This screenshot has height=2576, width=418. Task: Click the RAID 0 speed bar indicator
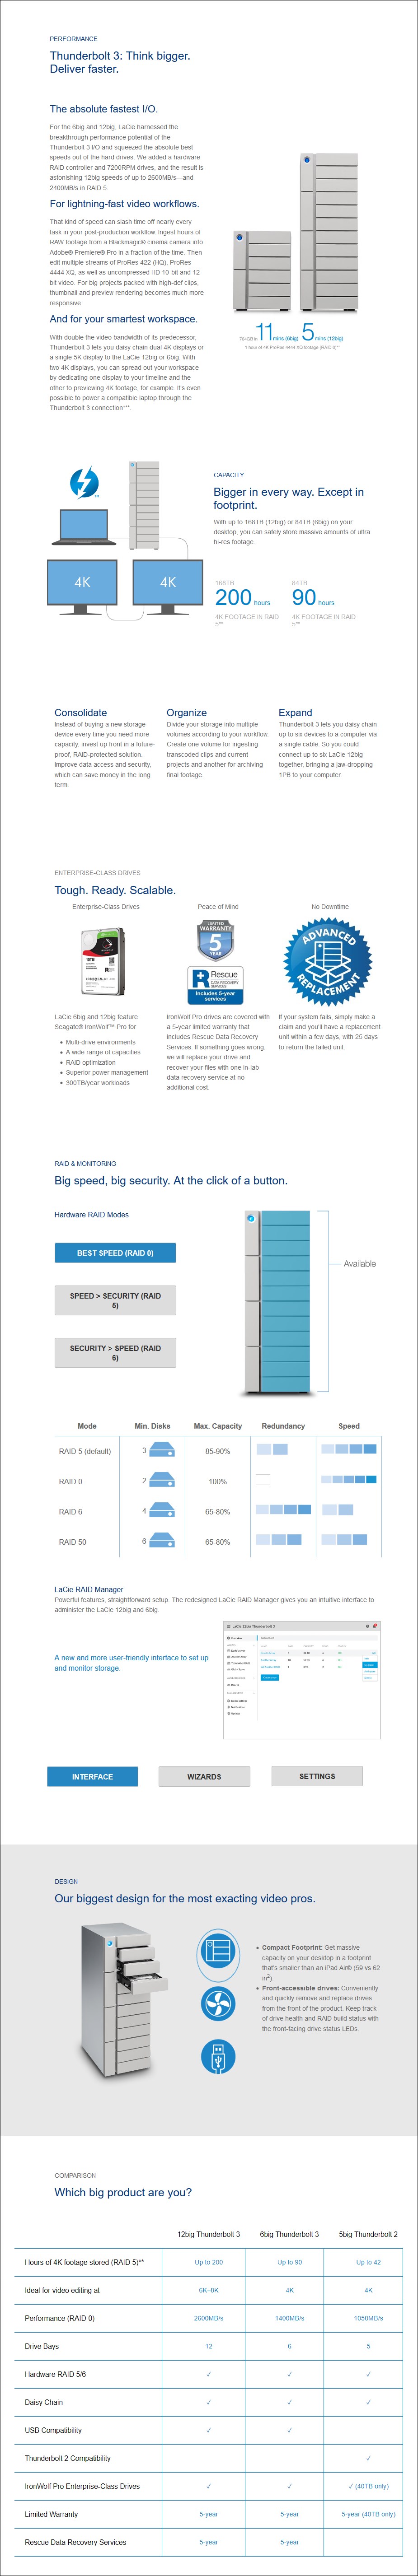tap(348, 1479)
